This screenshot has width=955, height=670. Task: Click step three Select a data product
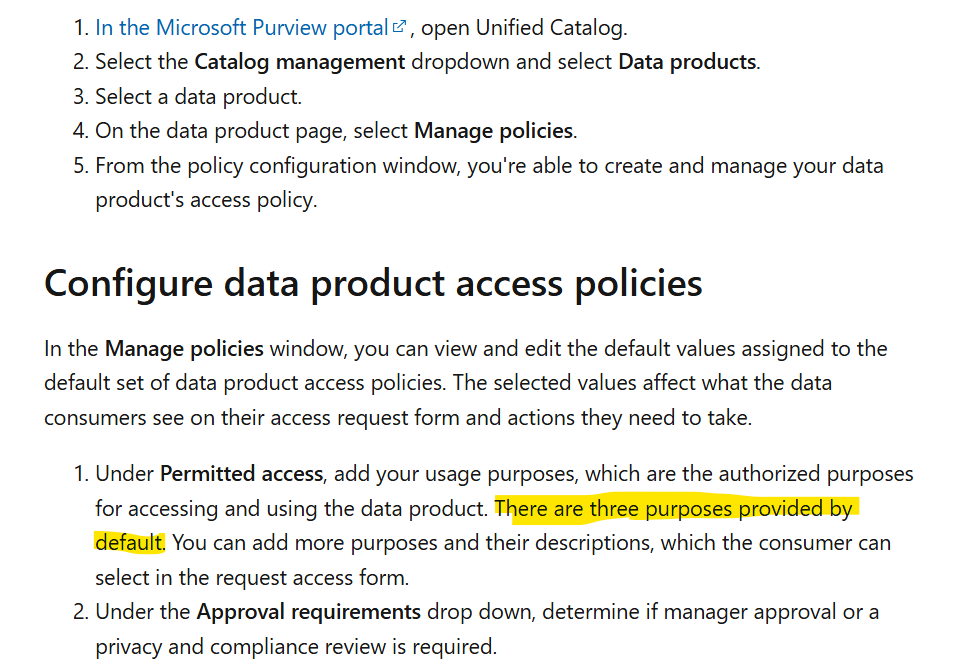pos(199,97)
